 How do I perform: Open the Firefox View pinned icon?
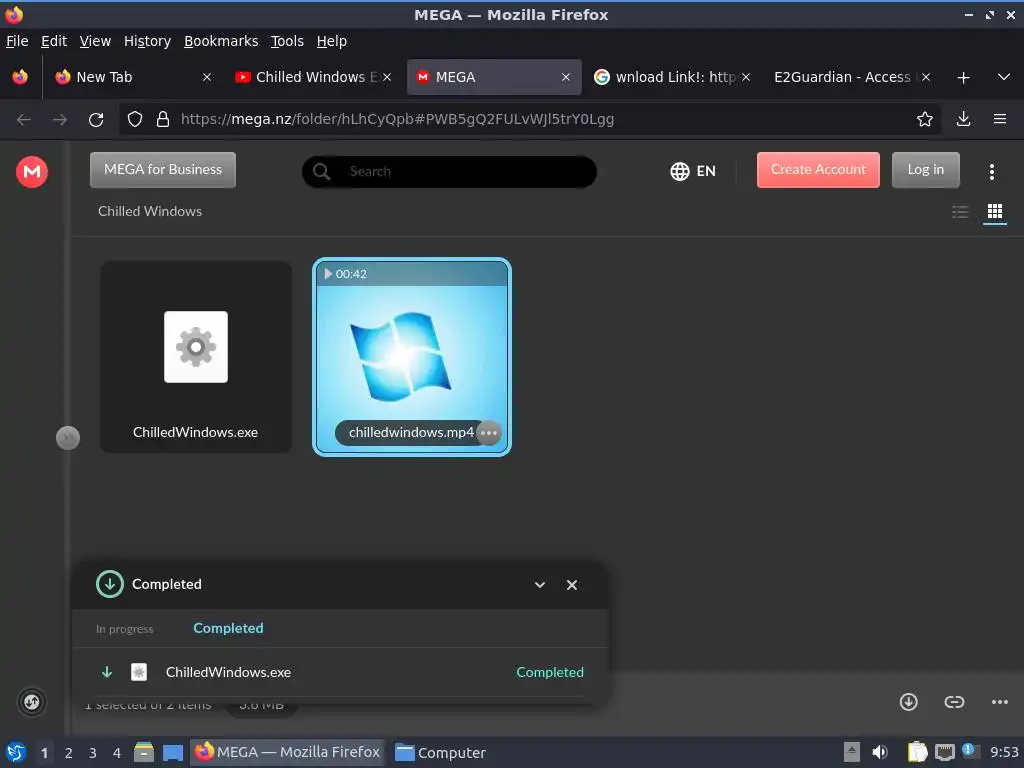(x=20, y=77)
